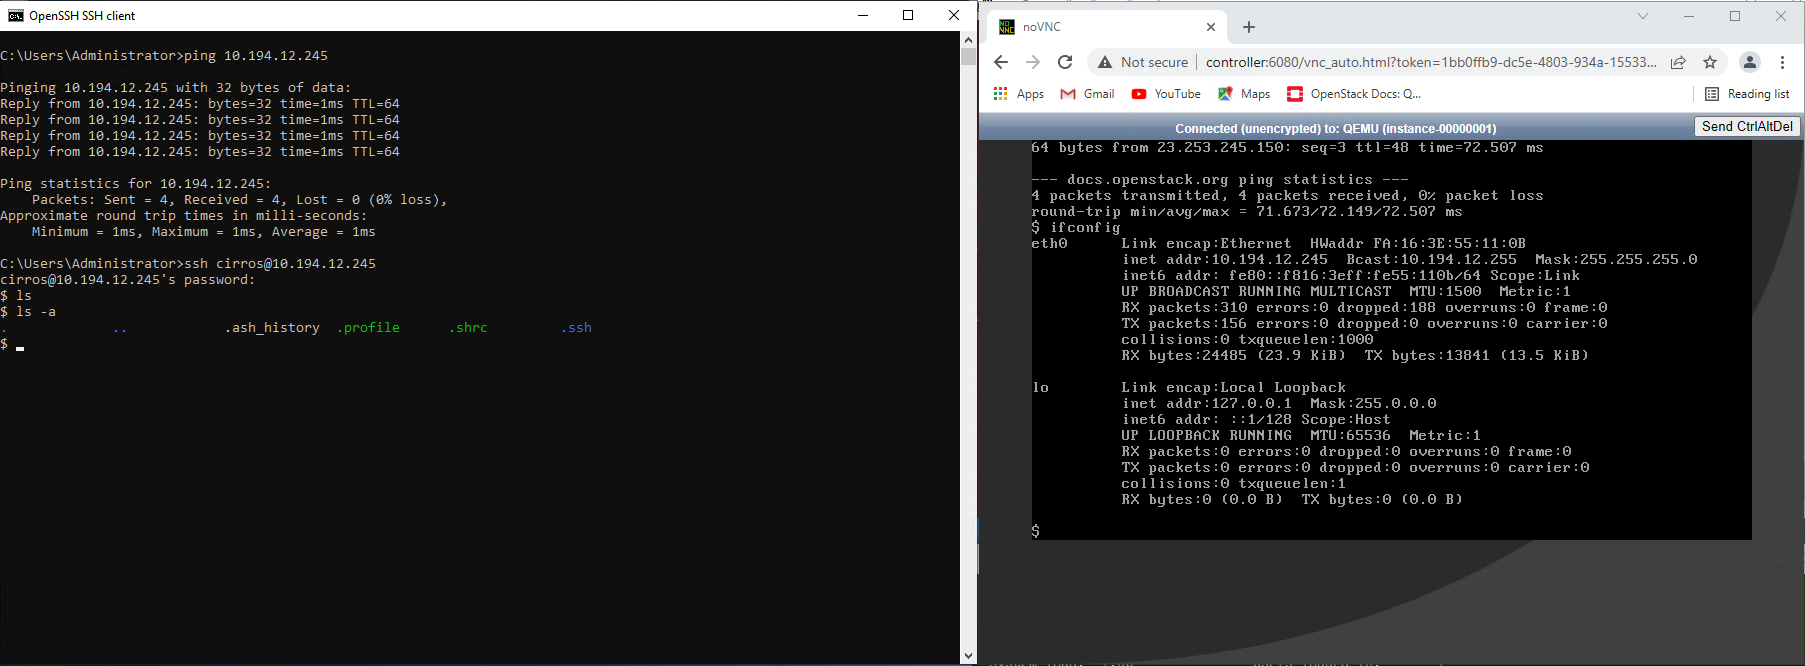The width and height of the screenshot is (1805, 666).
Task: Click .shrc in ls output
Action: 468,328
